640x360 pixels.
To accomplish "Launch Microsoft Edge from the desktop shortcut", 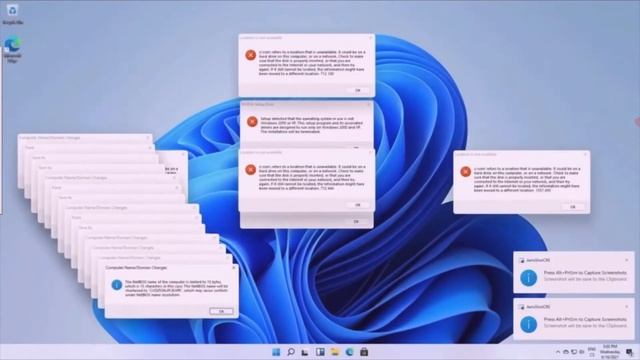I will [x=13, y=49].
